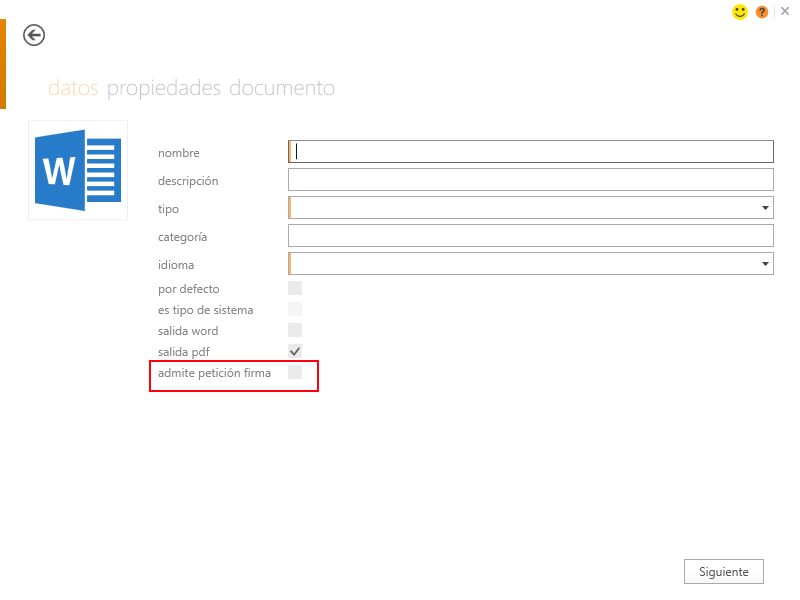Check the 'salida word' checkbox

pyautogui.click(x=295, y=331)
